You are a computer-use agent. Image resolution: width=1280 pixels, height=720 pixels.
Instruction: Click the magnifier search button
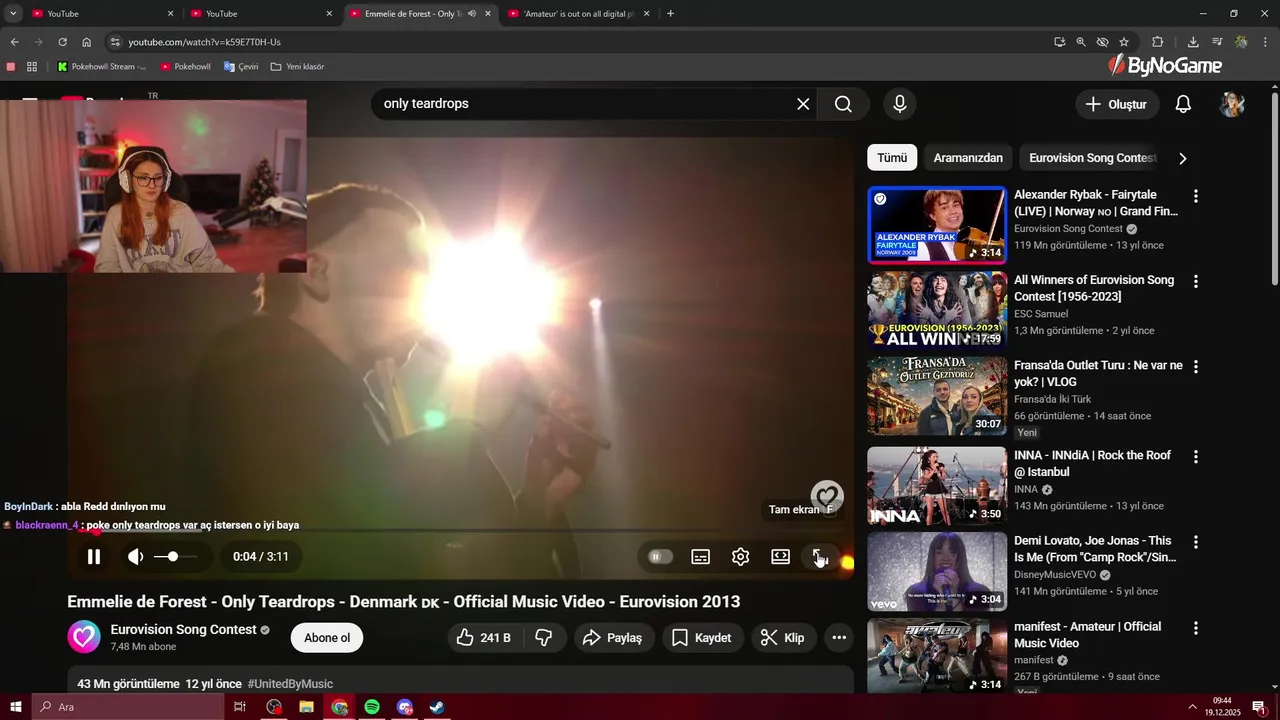[843, 104]
